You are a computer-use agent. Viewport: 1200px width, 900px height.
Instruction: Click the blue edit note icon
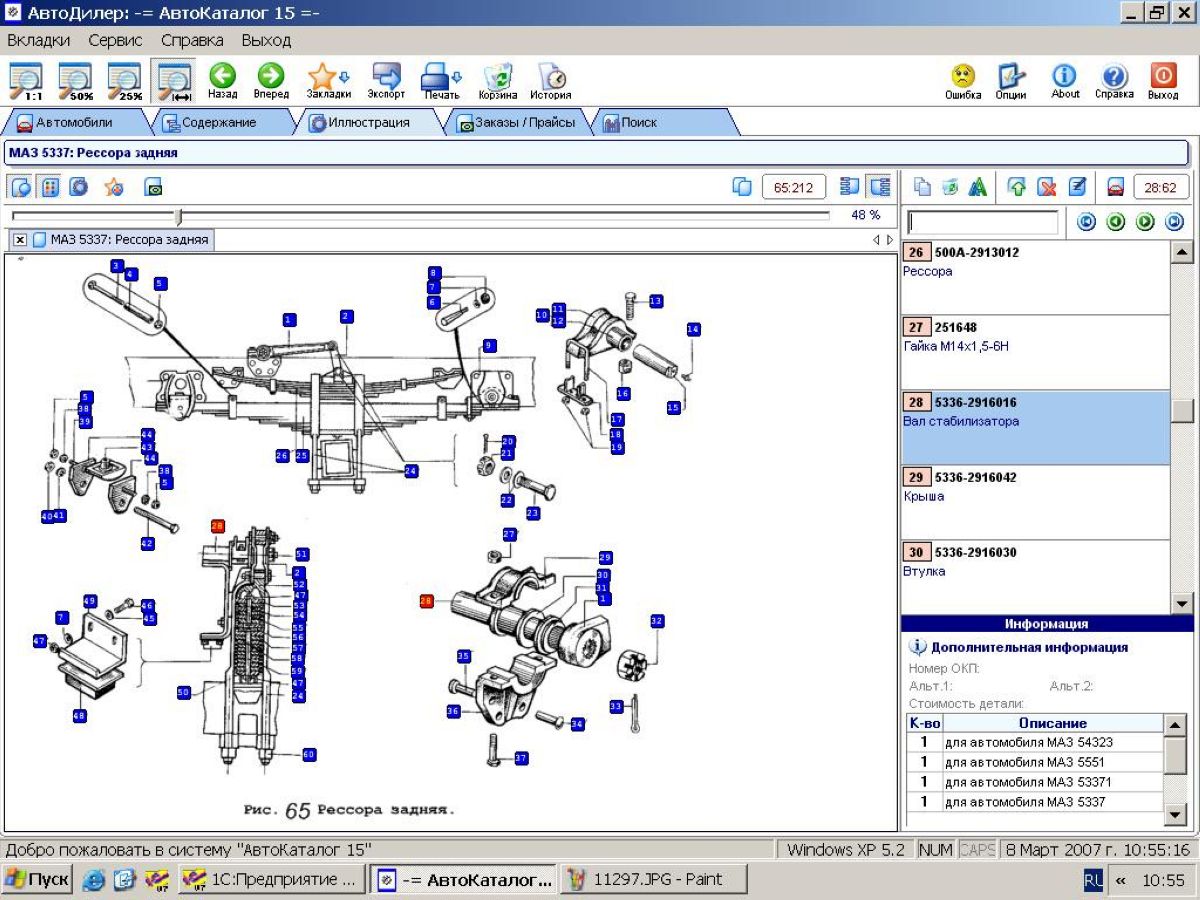point(1077,187)
